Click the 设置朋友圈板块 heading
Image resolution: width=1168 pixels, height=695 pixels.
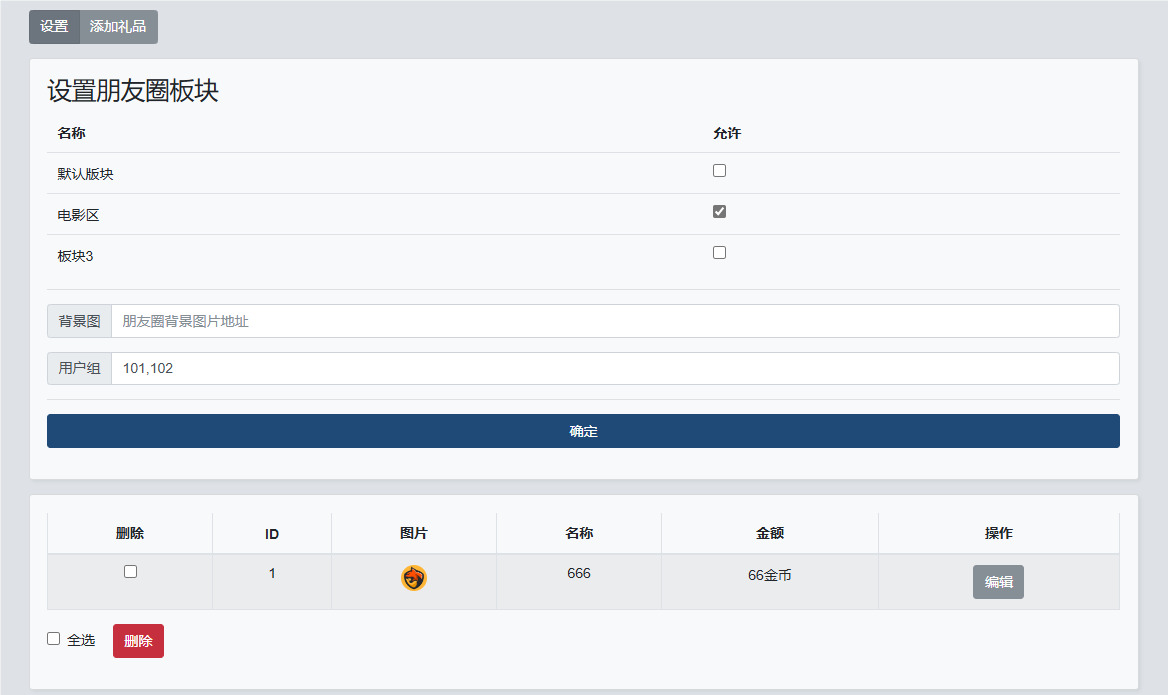pos(133,91)
